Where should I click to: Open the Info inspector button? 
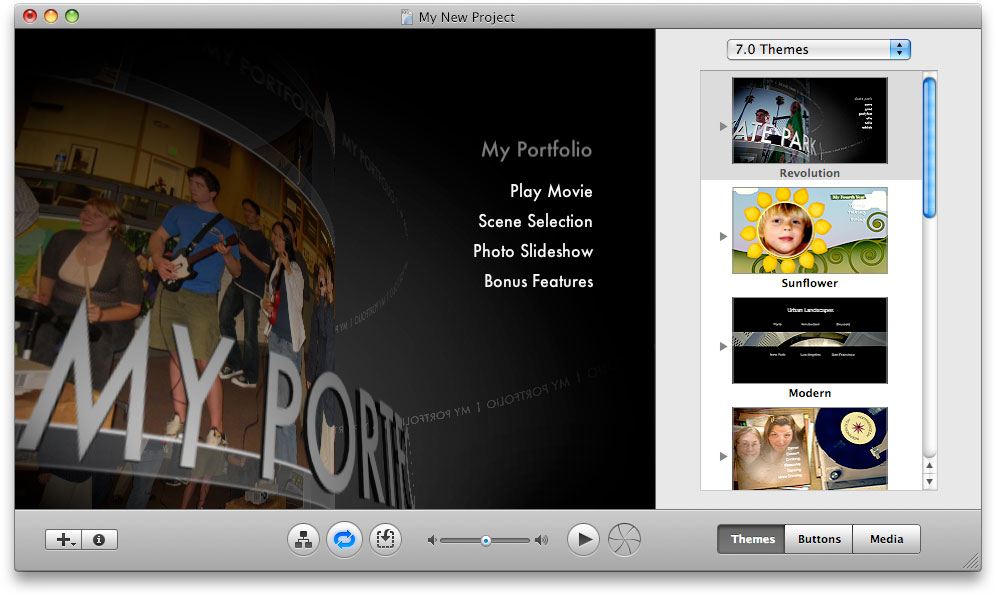(99, 540)
